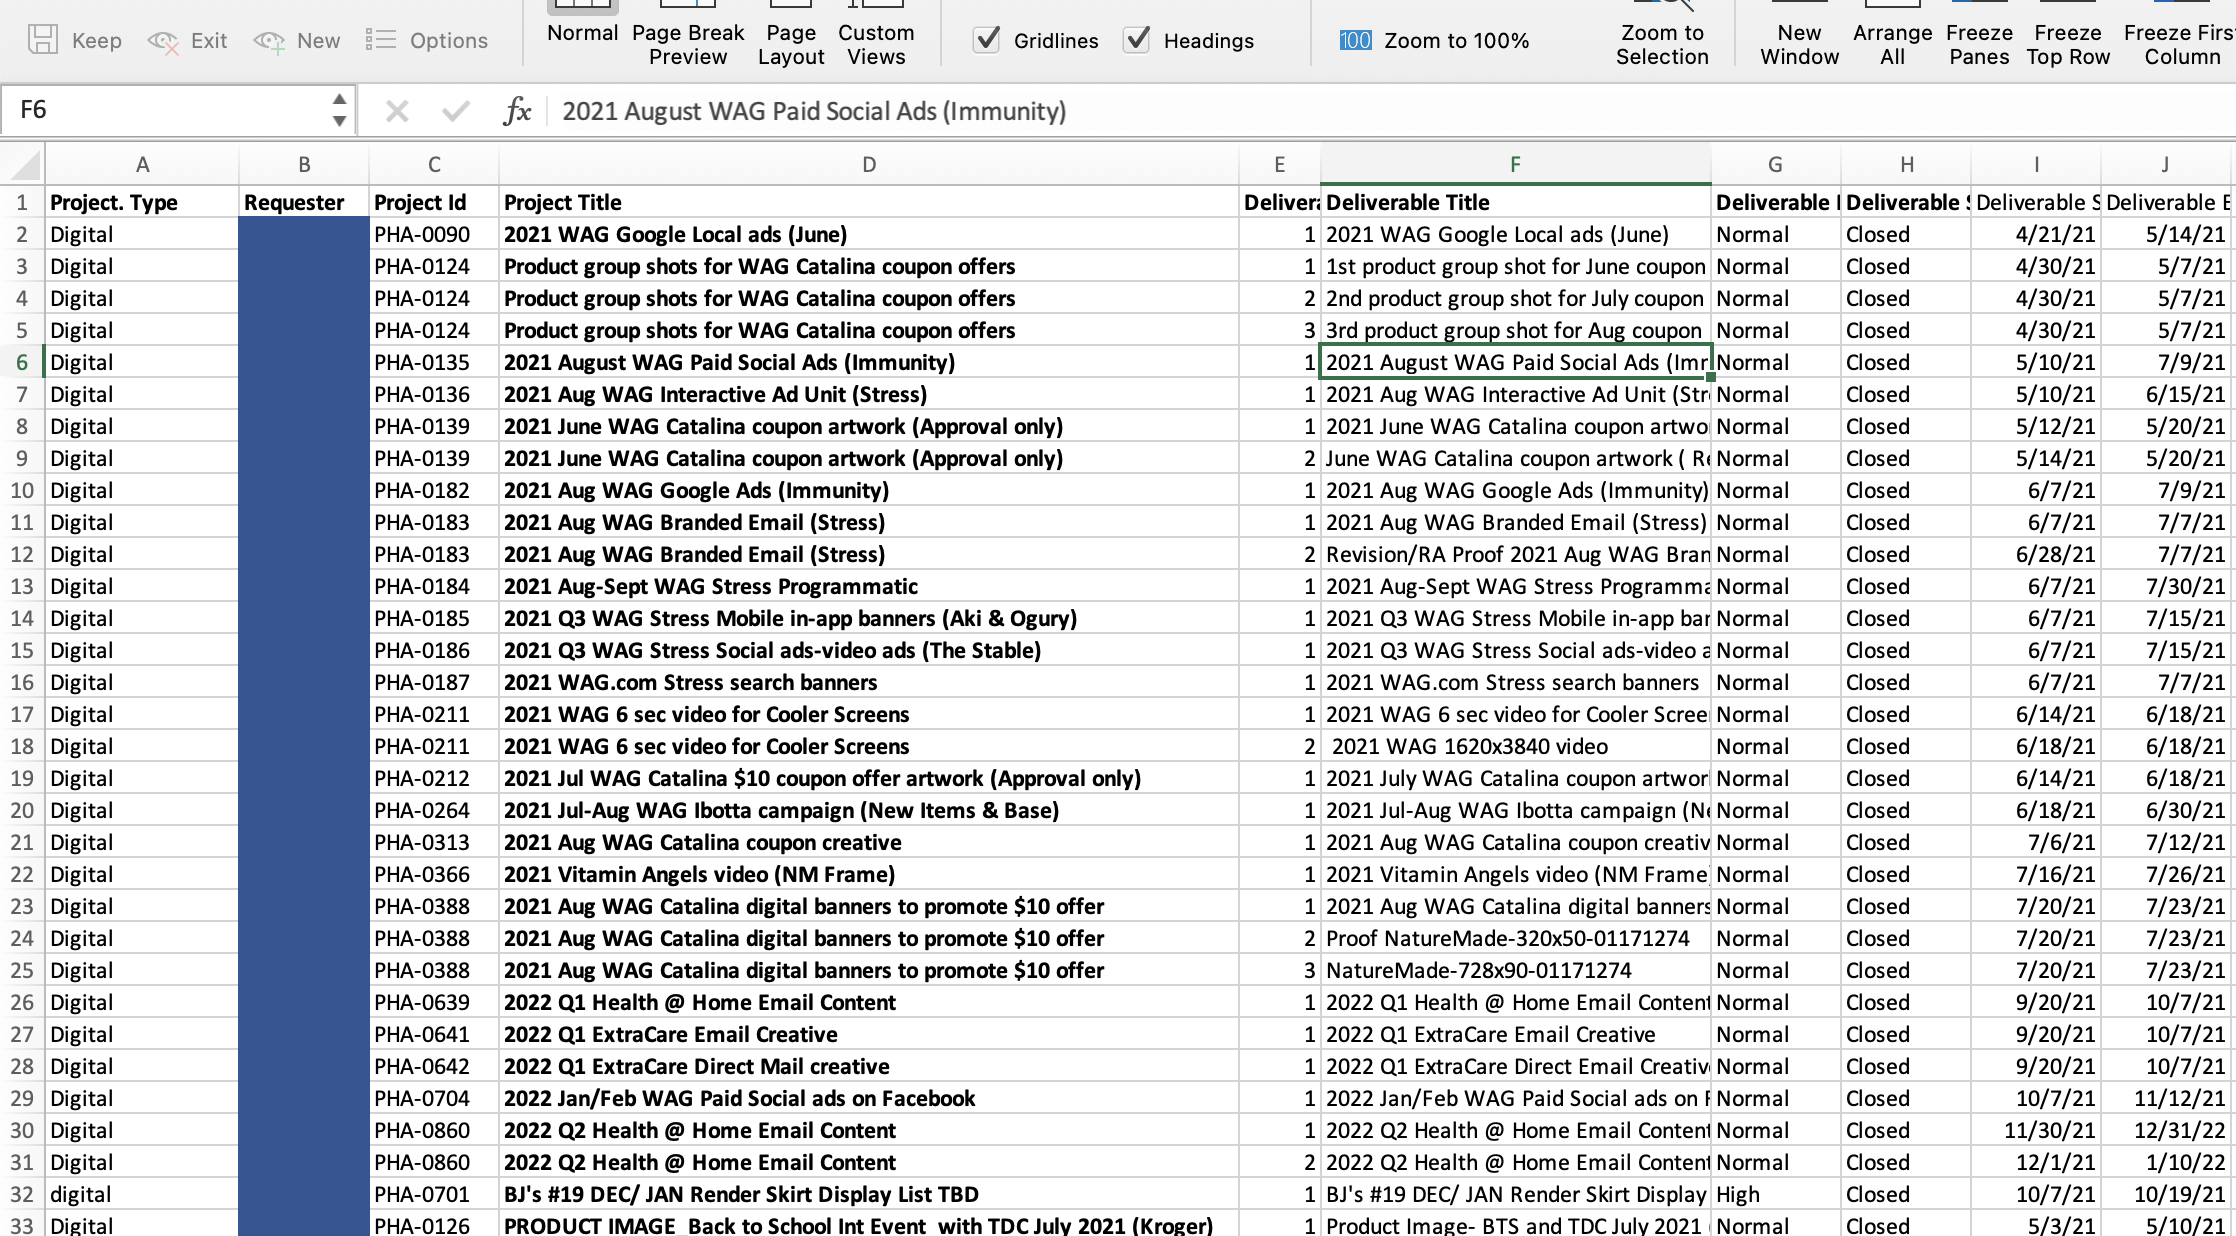Select 'Proof NatureMade-320x50-01171274' cell
Screen dimensions: 2236x1236
(x=1515, y=938)
